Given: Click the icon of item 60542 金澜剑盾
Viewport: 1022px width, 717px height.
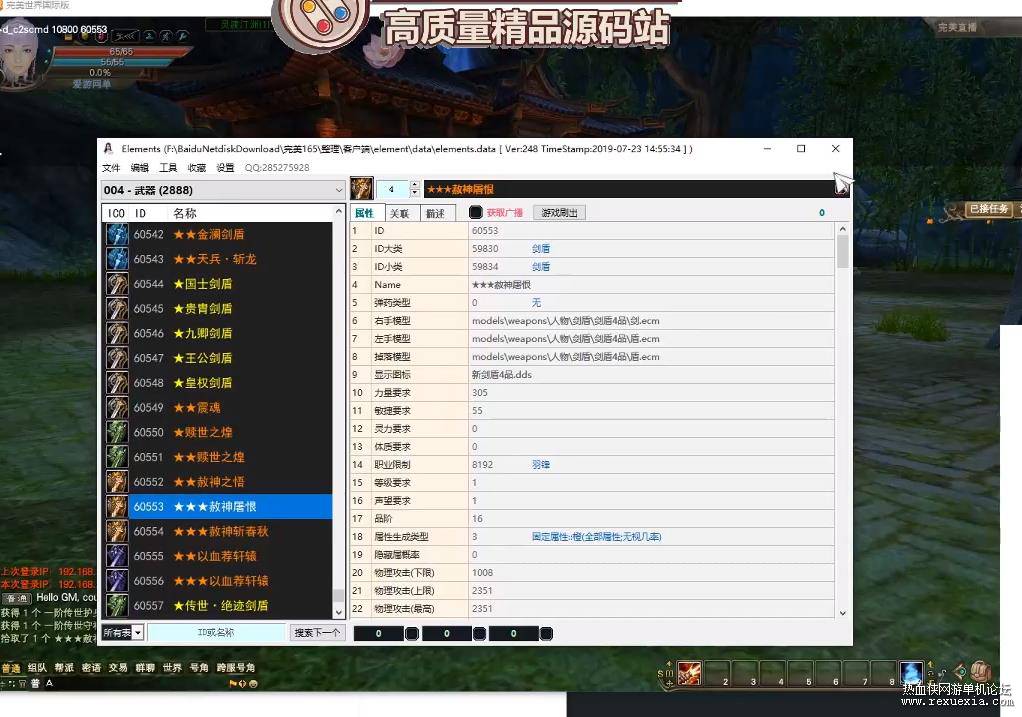Looking at the screenshot, I should pyautogui.click(x=117, y=235).
